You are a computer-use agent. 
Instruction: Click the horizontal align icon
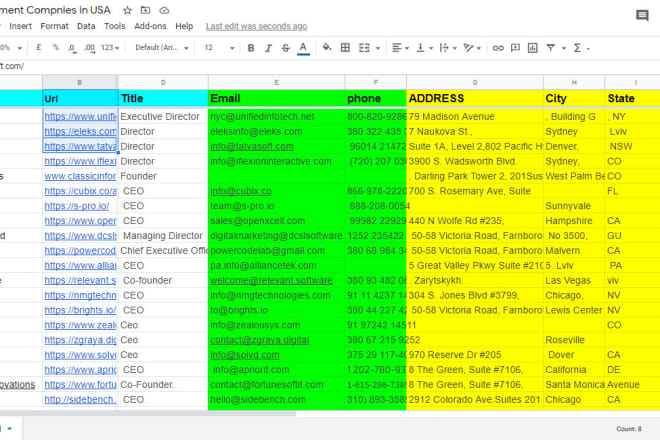point(397,48)
